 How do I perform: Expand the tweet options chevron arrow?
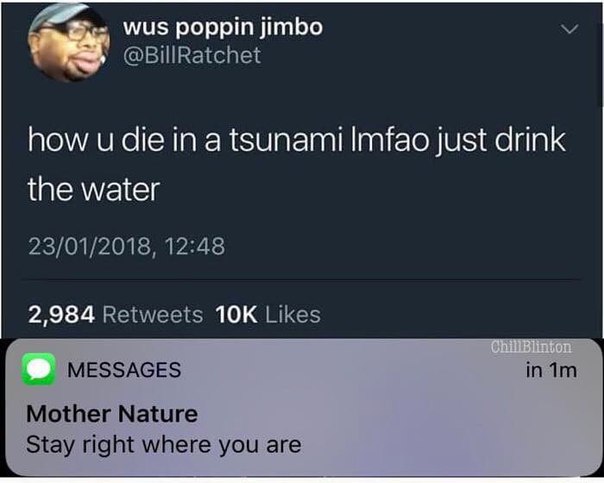pyautogui.click(x=569, y=29)
